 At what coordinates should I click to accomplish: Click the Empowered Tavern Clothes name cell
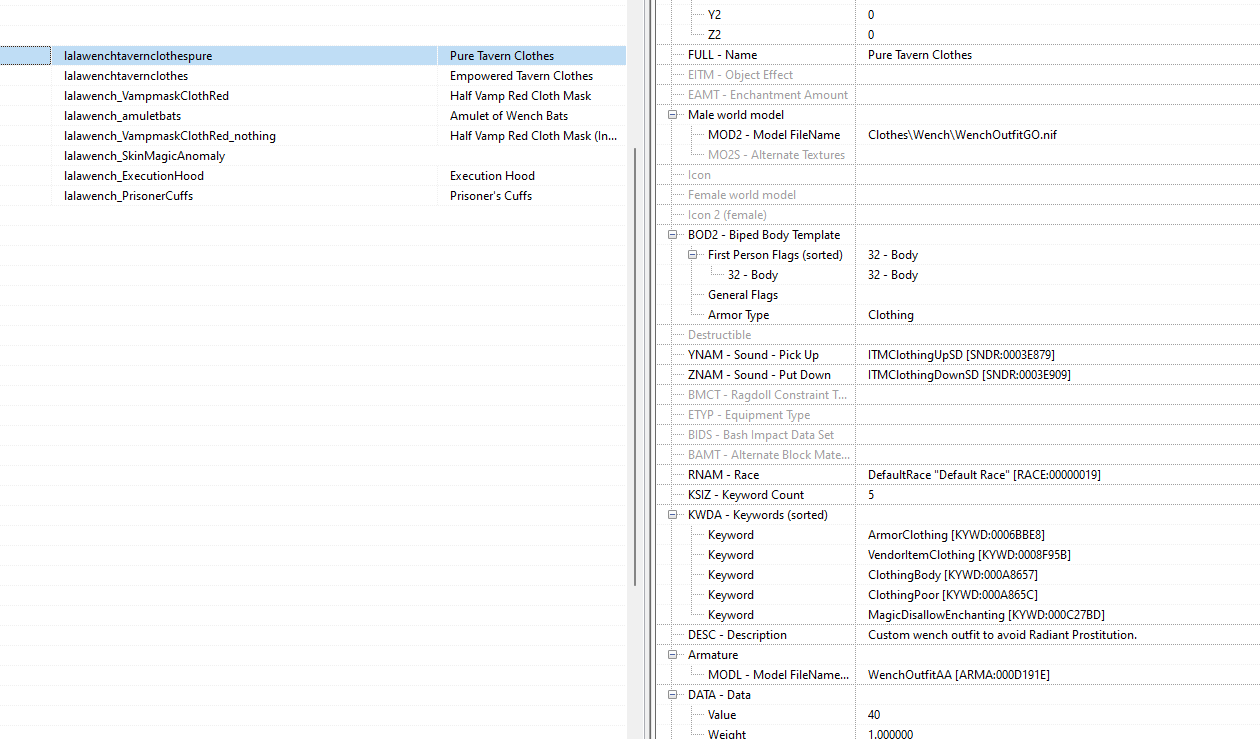[532, 76]
